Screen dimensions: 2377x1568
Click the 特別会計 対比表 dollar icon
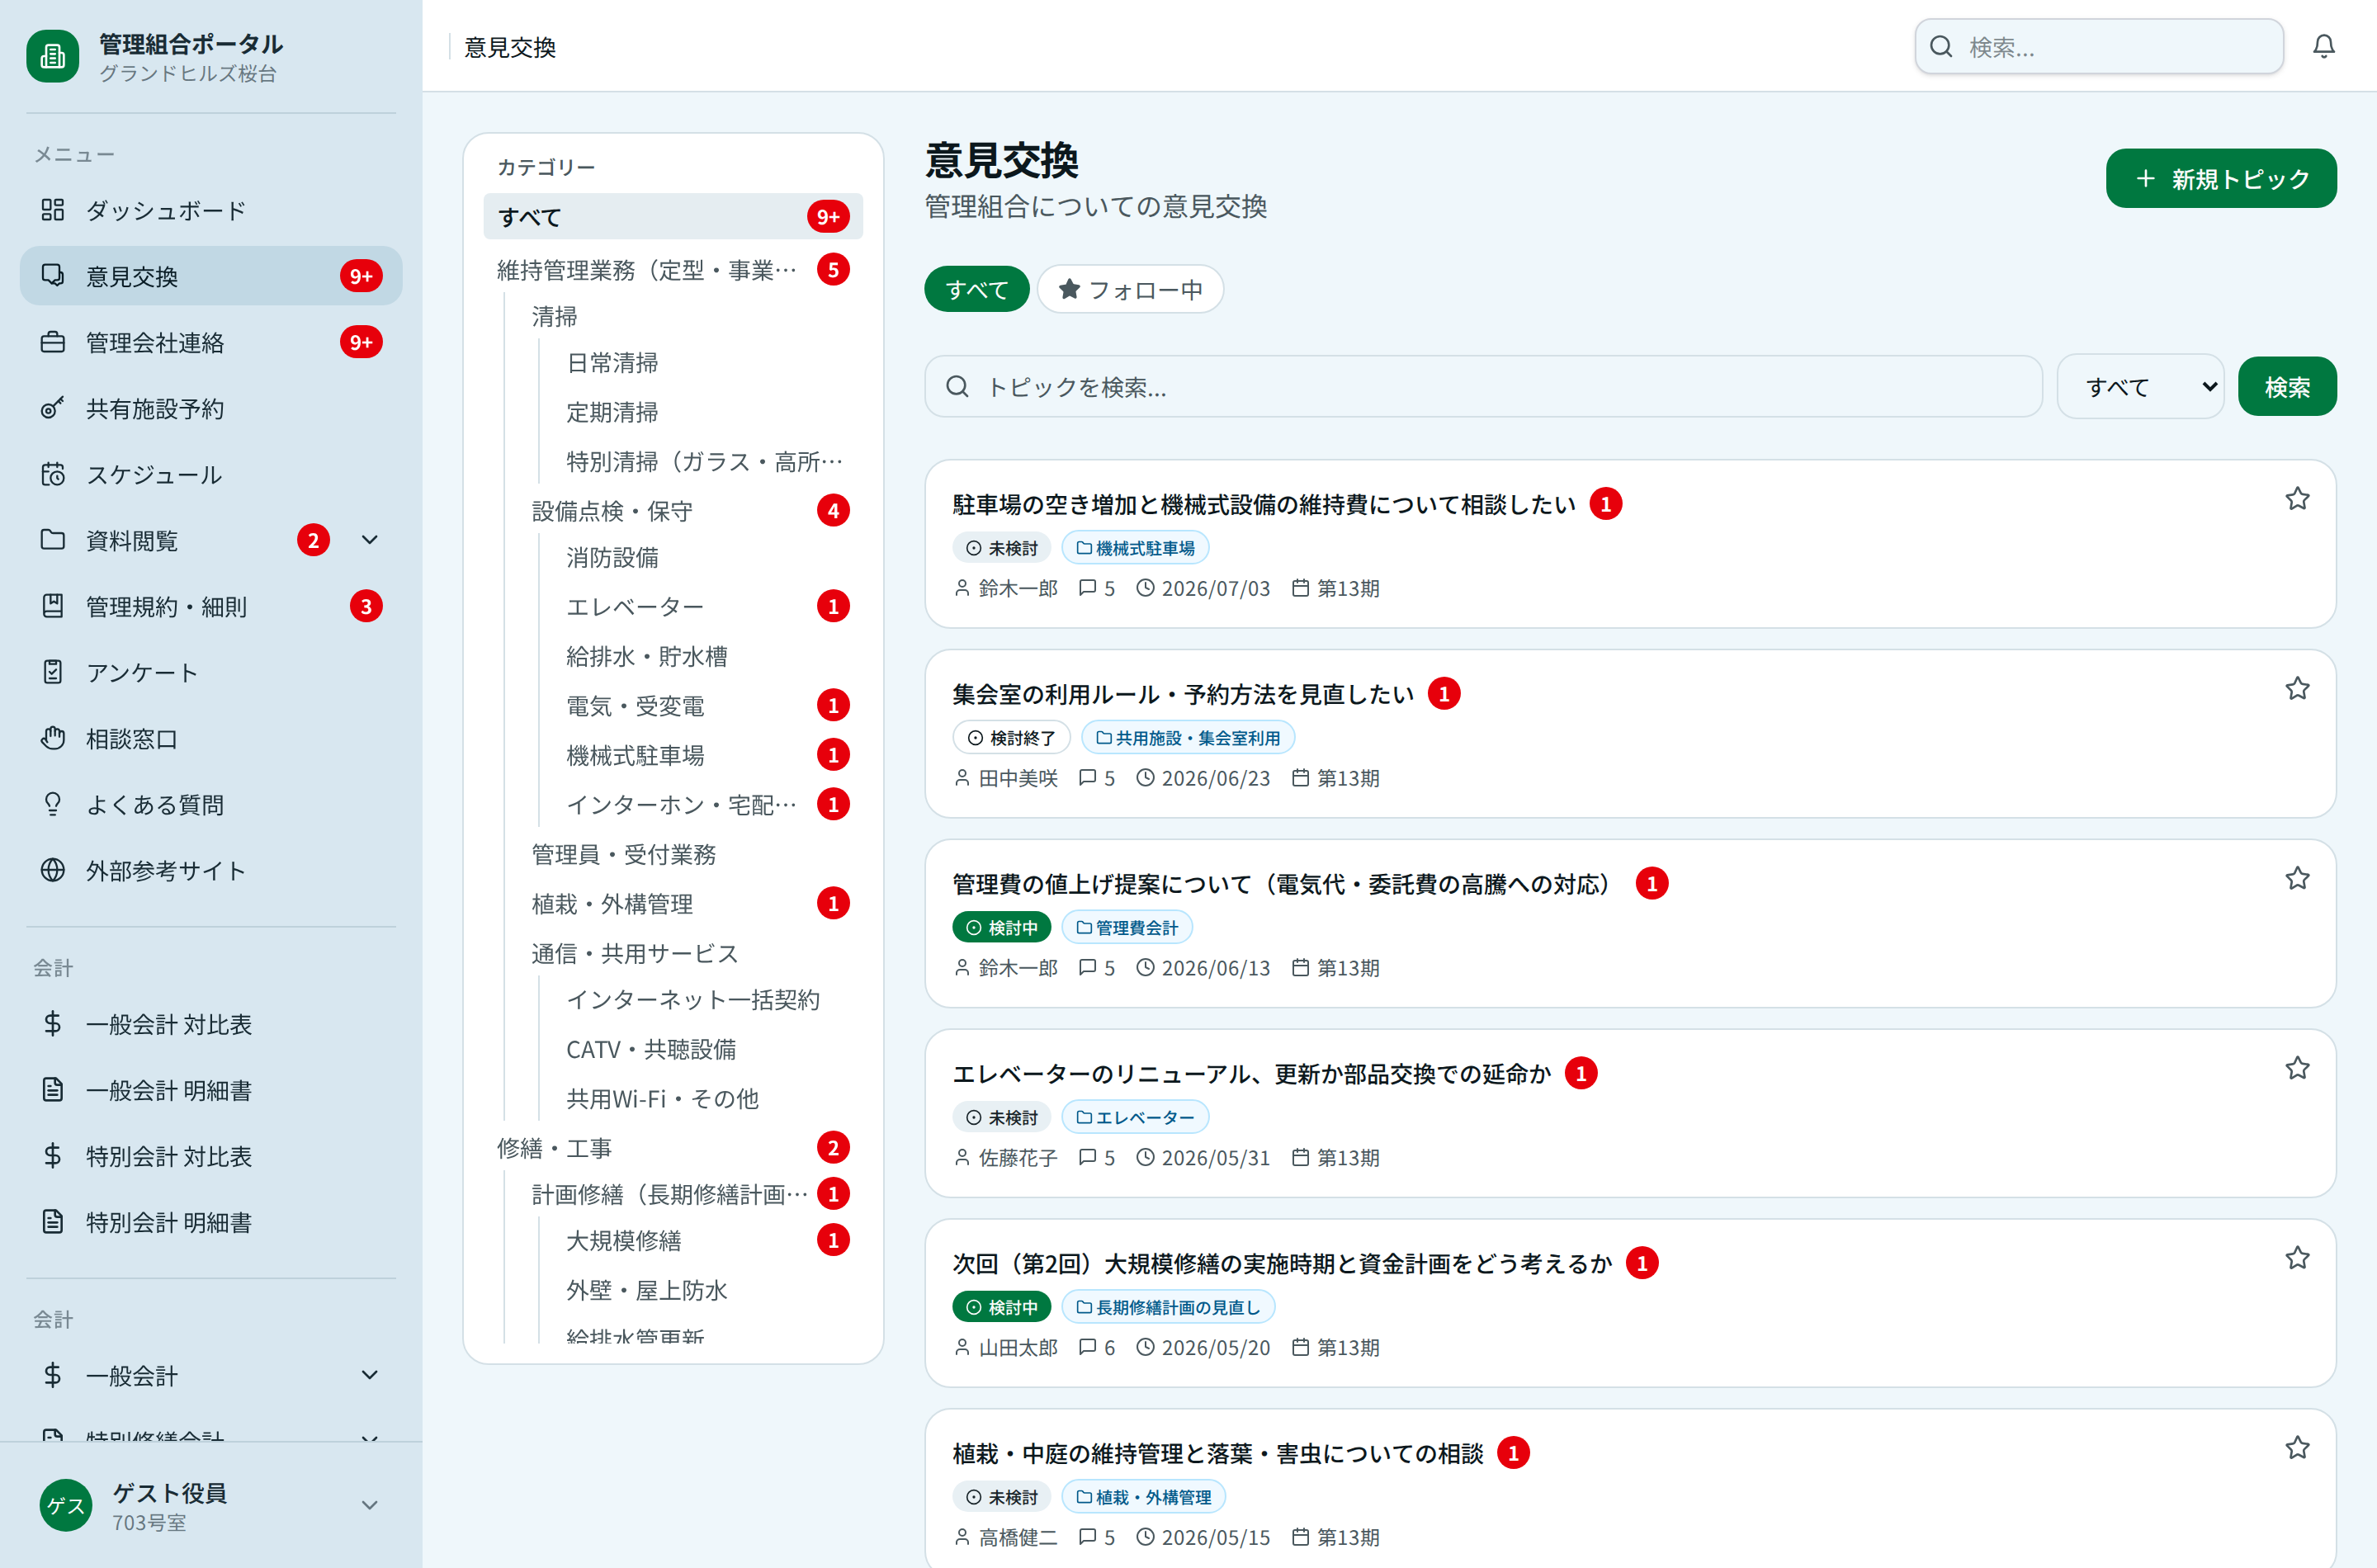point(53,1155)
